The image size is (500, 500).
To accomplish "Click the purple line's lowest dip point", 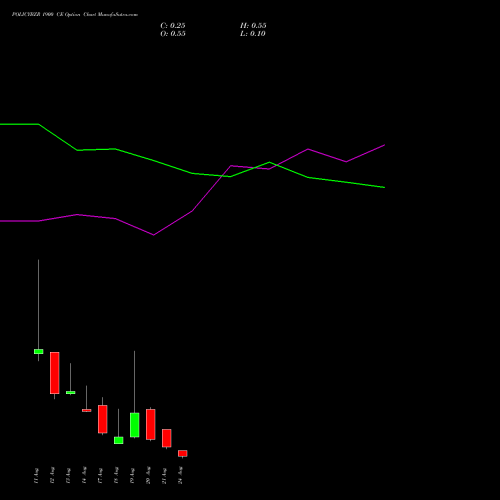I will click(154, 235).
